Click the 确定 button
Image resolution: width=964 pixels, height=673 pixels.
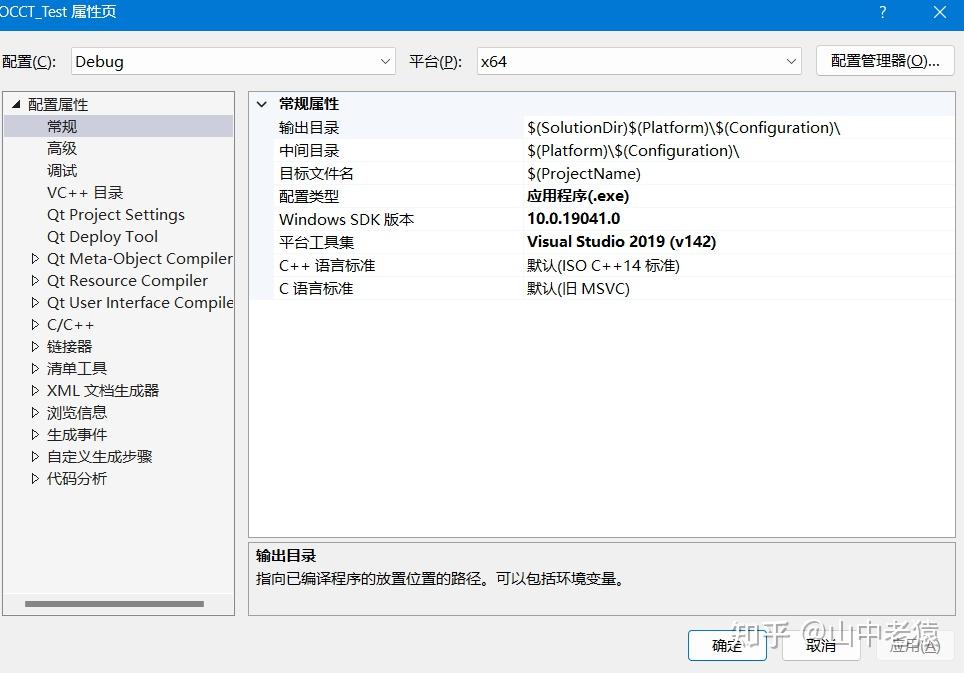[x=727, y=646]
